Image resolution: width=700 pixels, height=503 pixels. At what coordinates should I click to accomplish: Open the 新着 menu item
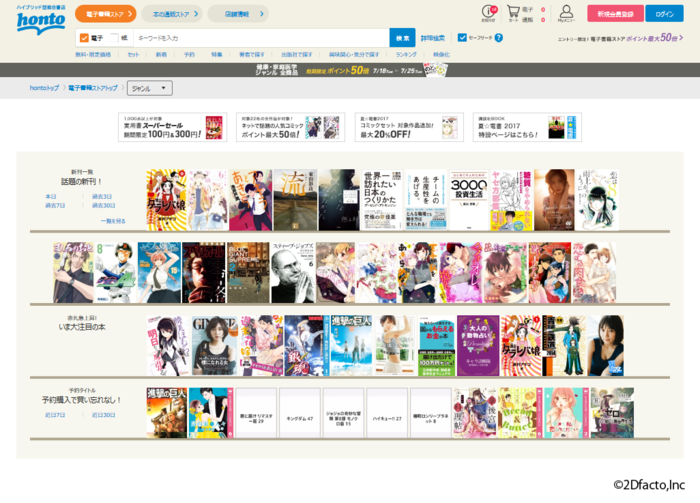click(x=161, y=54)
